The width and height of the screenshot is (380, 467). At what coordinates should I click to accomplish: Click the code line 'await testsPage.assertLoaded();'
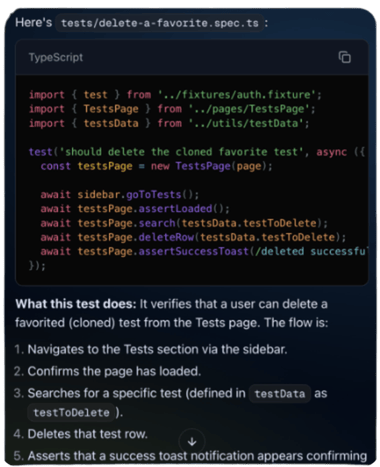click(x=135, y=209)
